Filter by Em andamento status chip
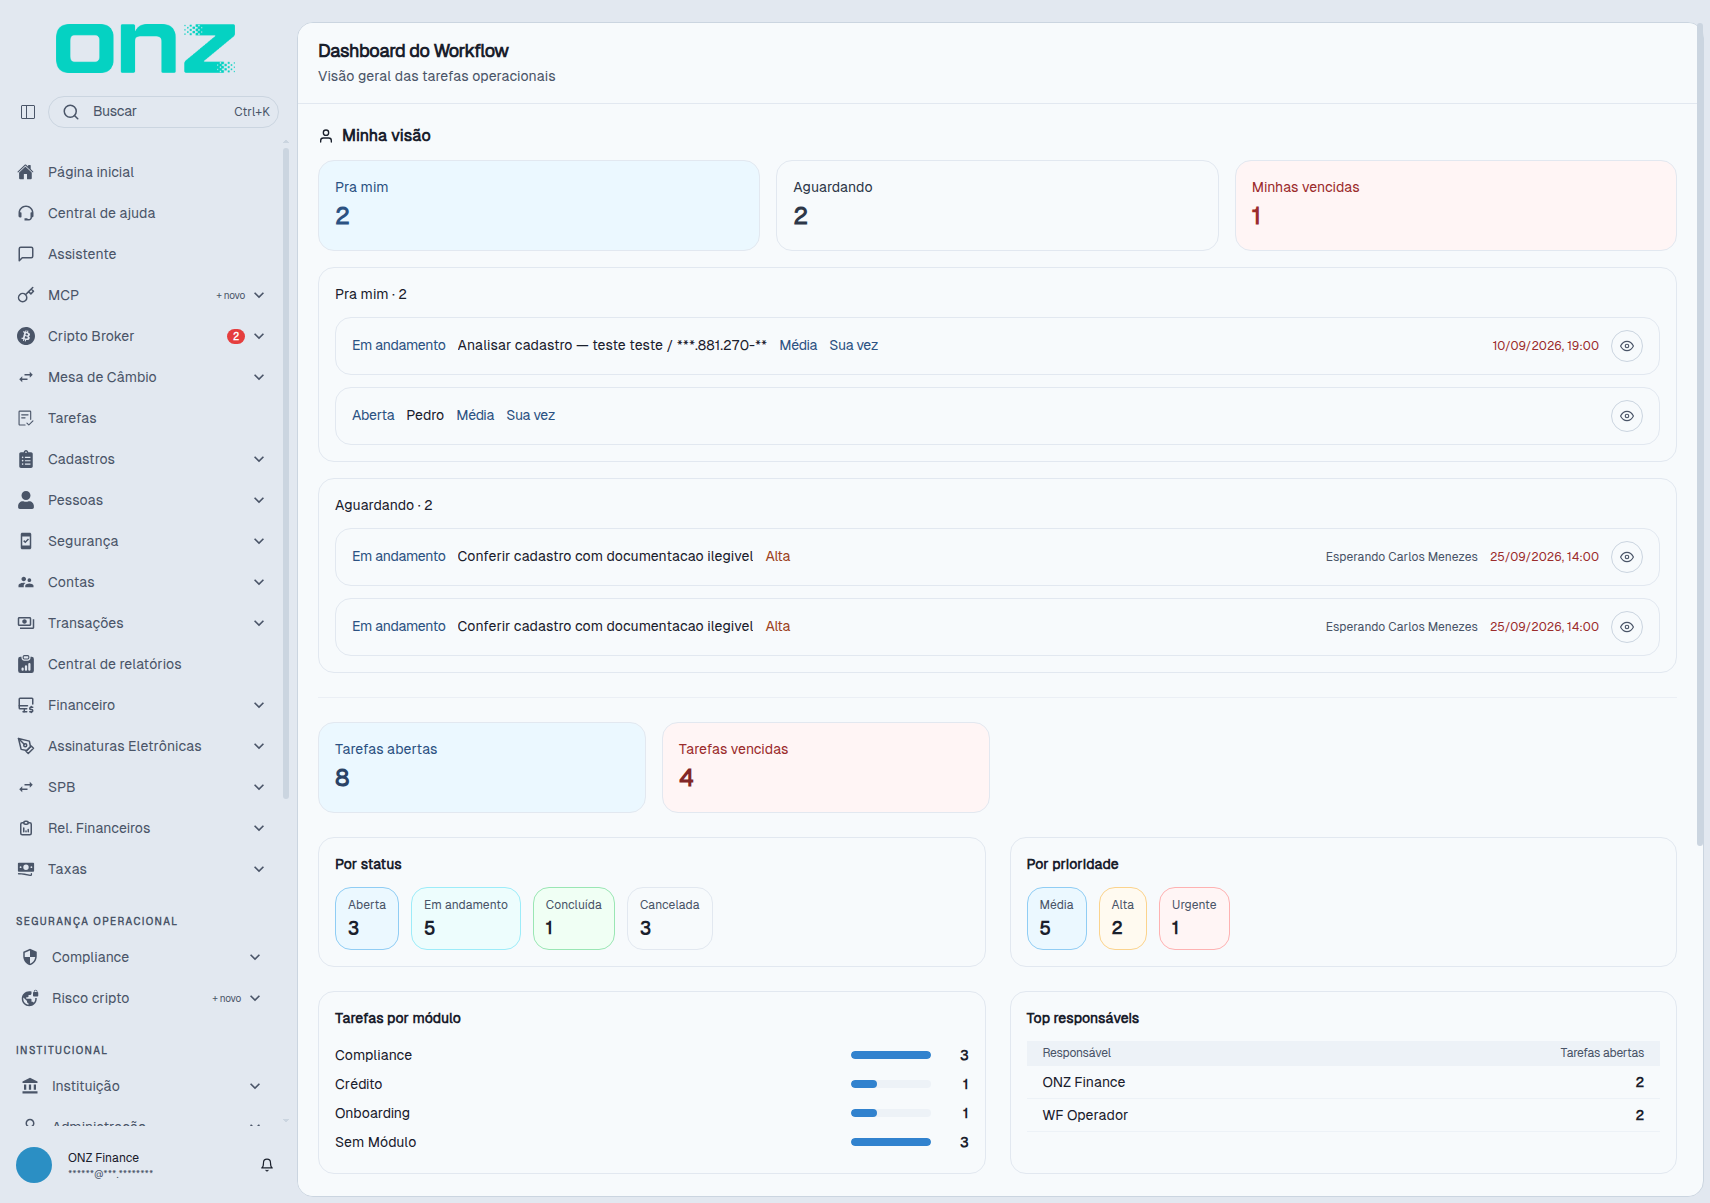 [x=466, y=918]
